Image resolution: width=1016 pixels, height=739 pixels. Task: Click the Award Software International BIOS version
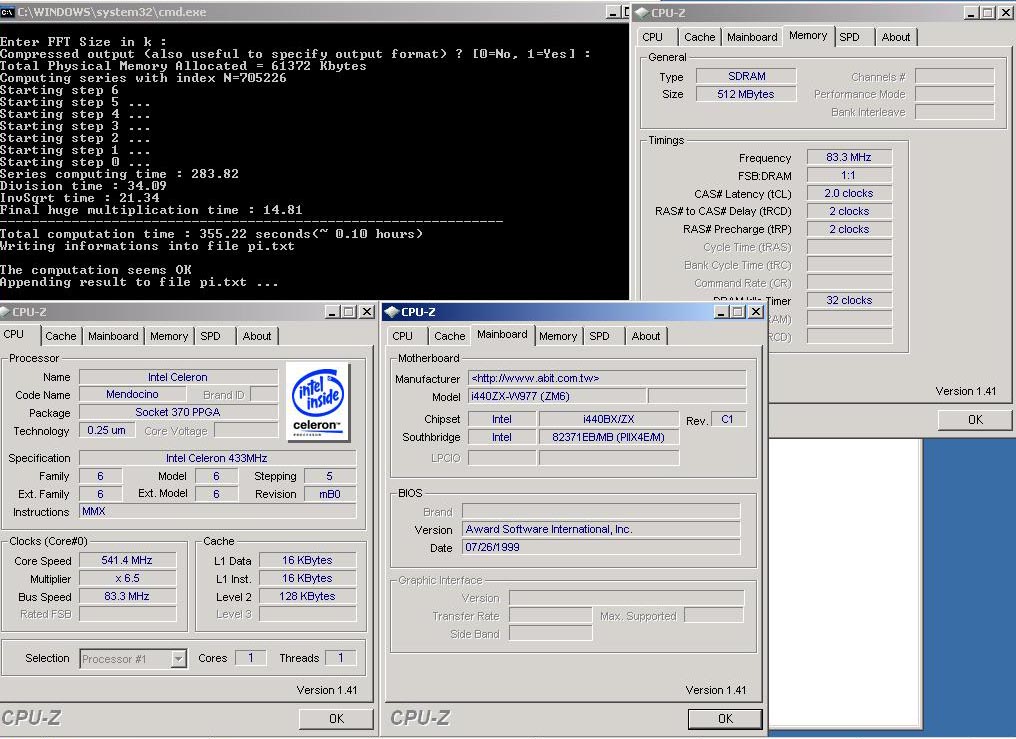coord(601,529)
